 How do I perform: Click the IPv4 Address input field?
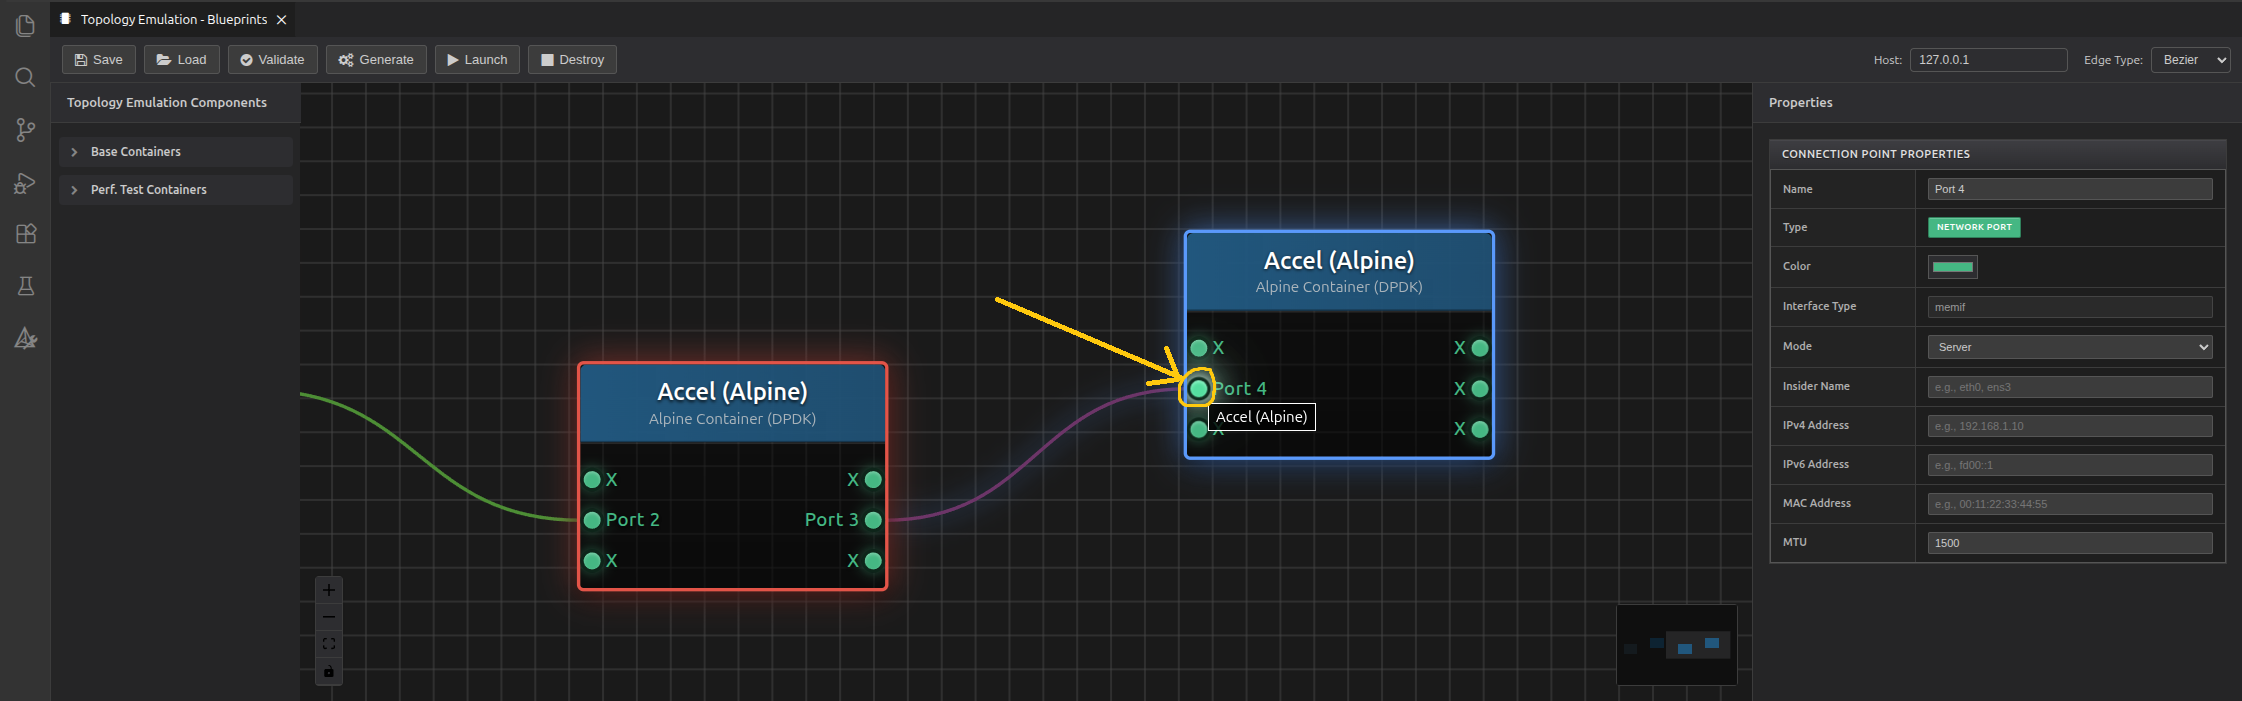tap(2069, 426)
